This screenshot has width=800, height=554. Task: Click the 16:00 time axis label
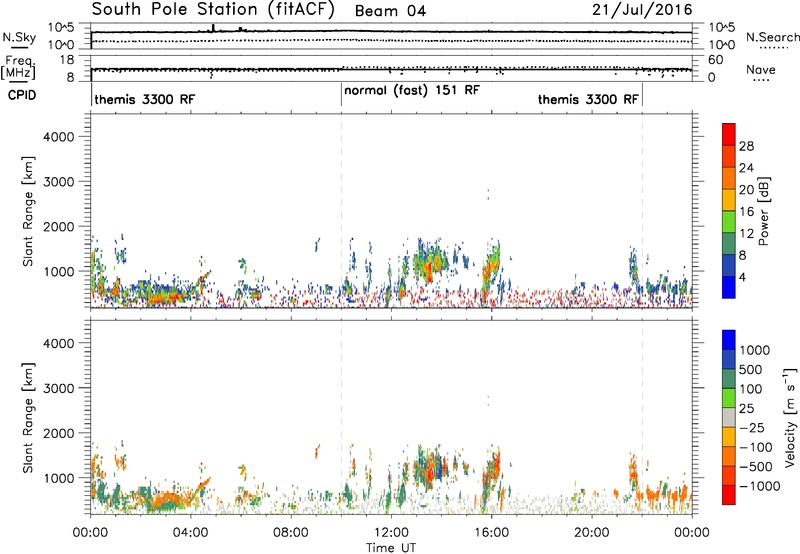pos(491,533)
